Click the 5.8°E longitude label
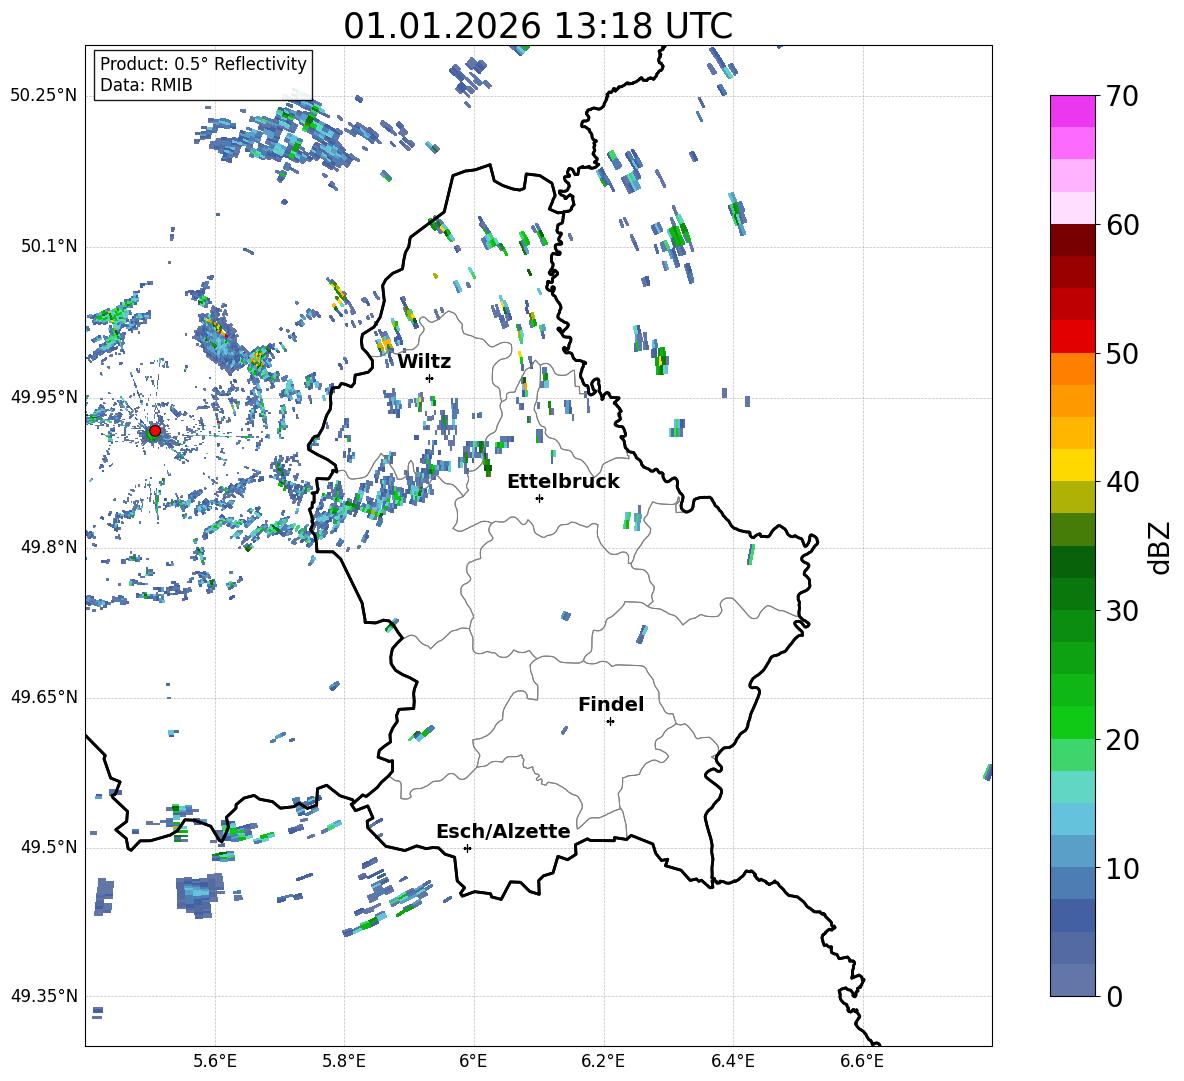The width and height of the screenshot is (1184, 1081). tap(344, 1062)
